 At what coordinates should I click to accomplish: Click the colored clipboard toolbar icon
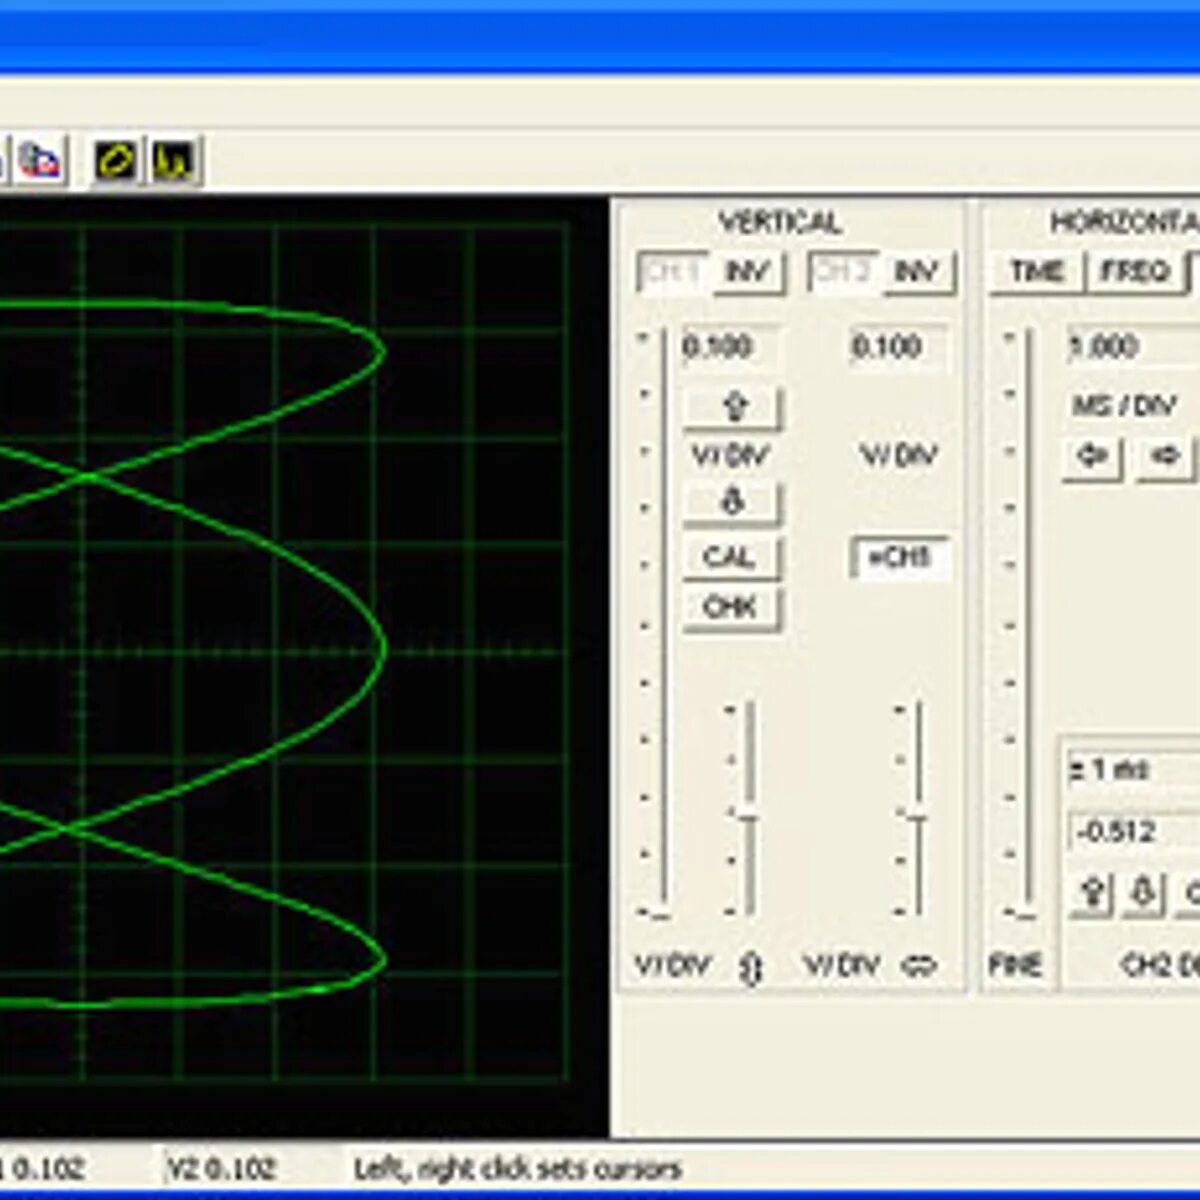(x=40, y=160)
